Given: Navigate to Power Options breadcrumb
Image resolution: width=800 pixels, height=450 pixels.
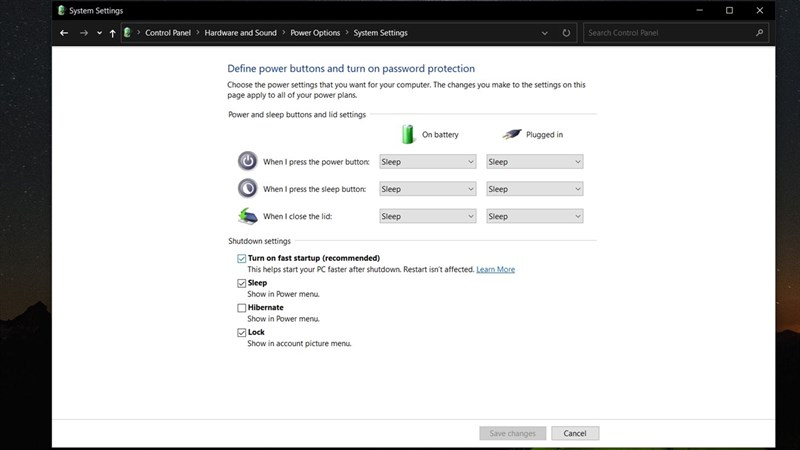Looking at the screenshot, I should coord(315,33).
